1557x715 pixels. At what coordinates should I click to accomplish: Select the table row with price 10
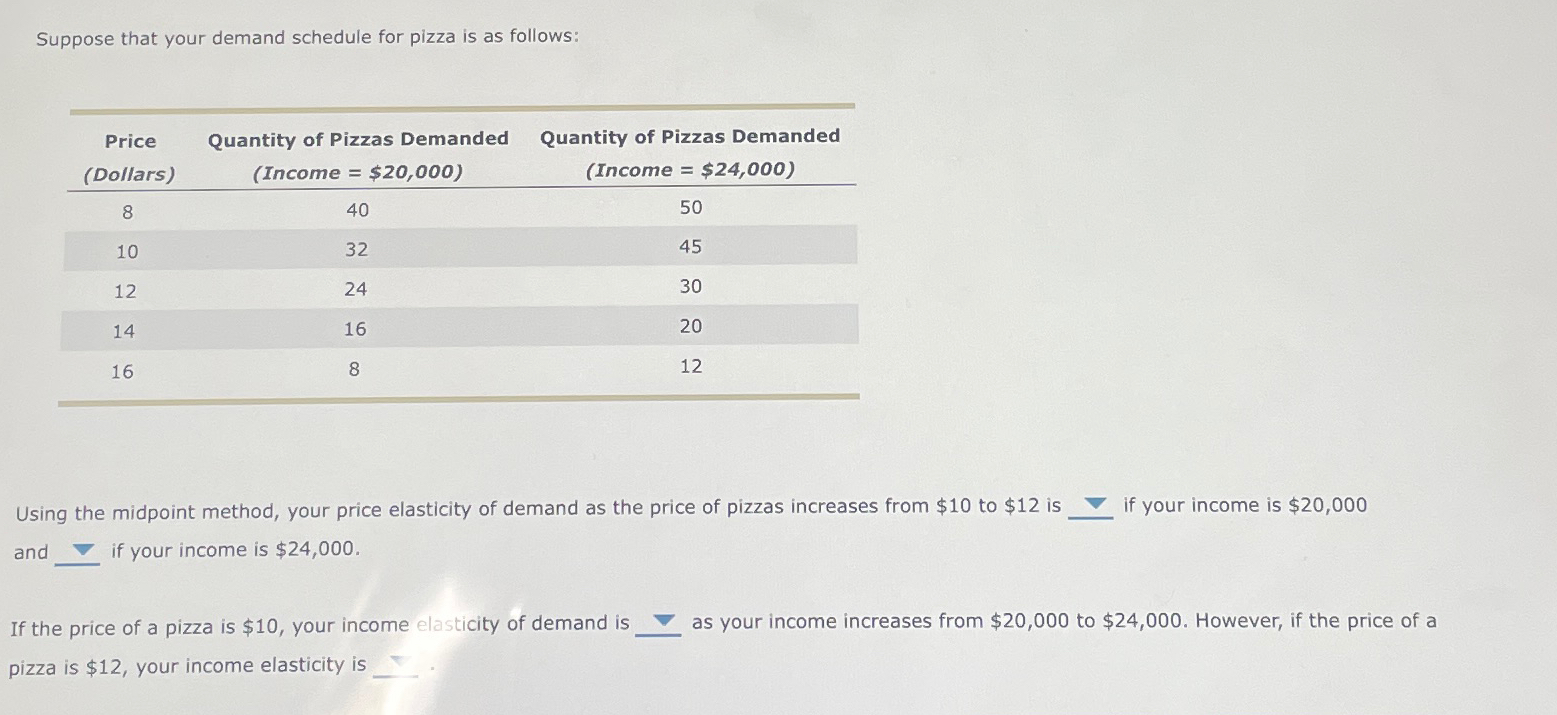click(460, 249)
